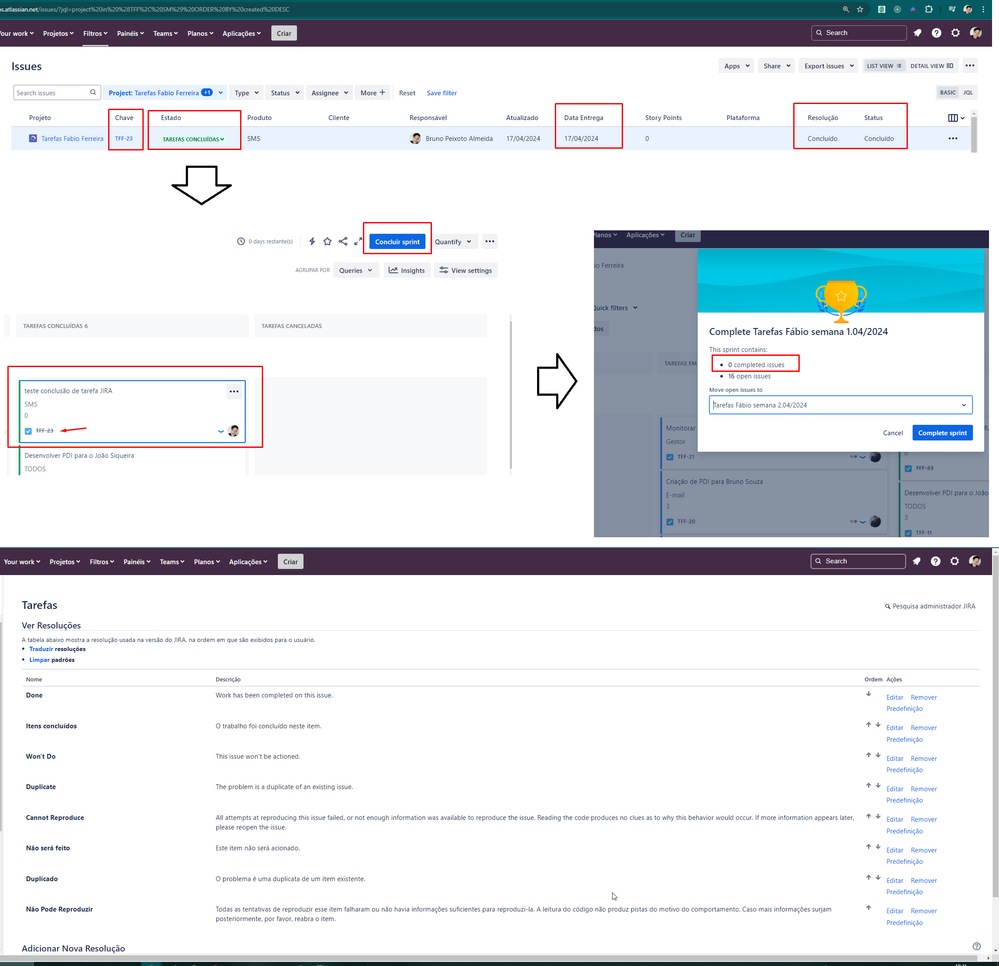Open notifications bell on the Issues page header

pos(917,33)
